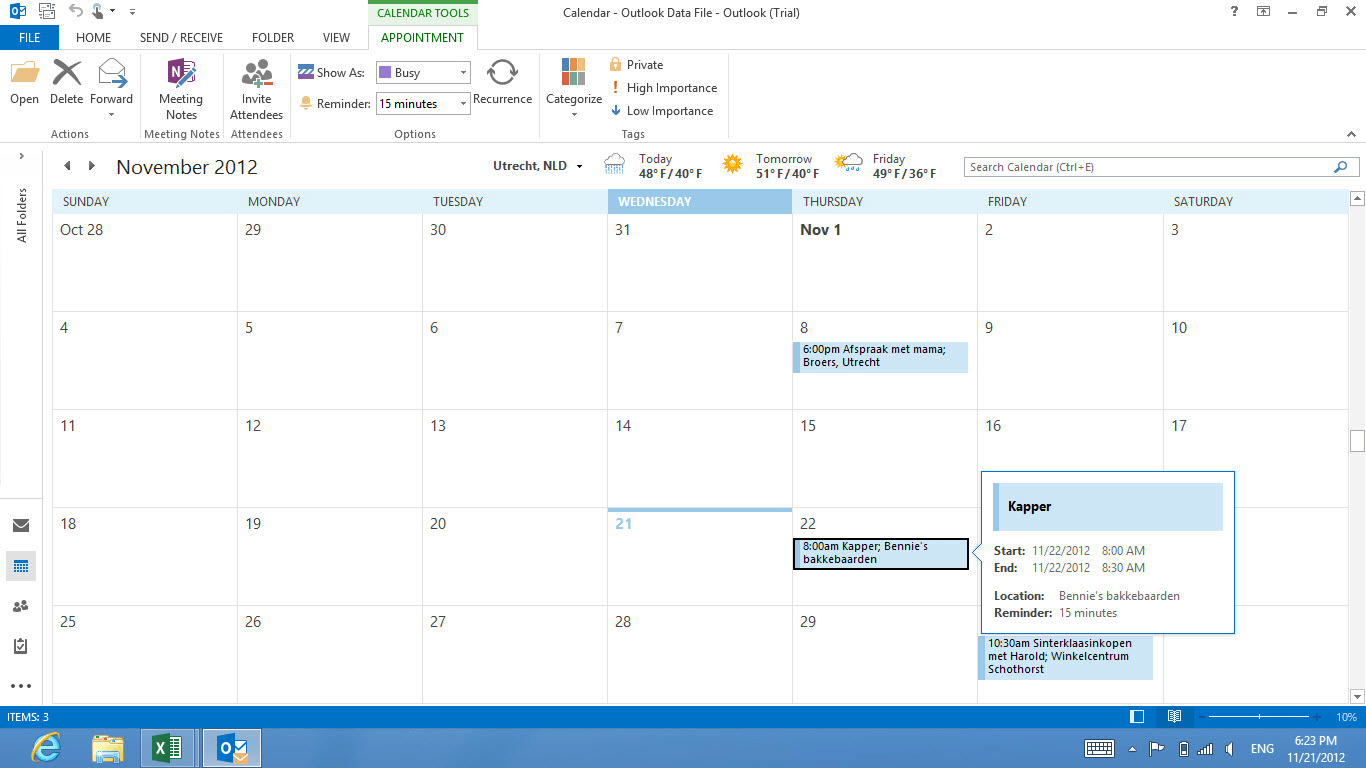Switch to Reading view in status bar

(1174, 717)
